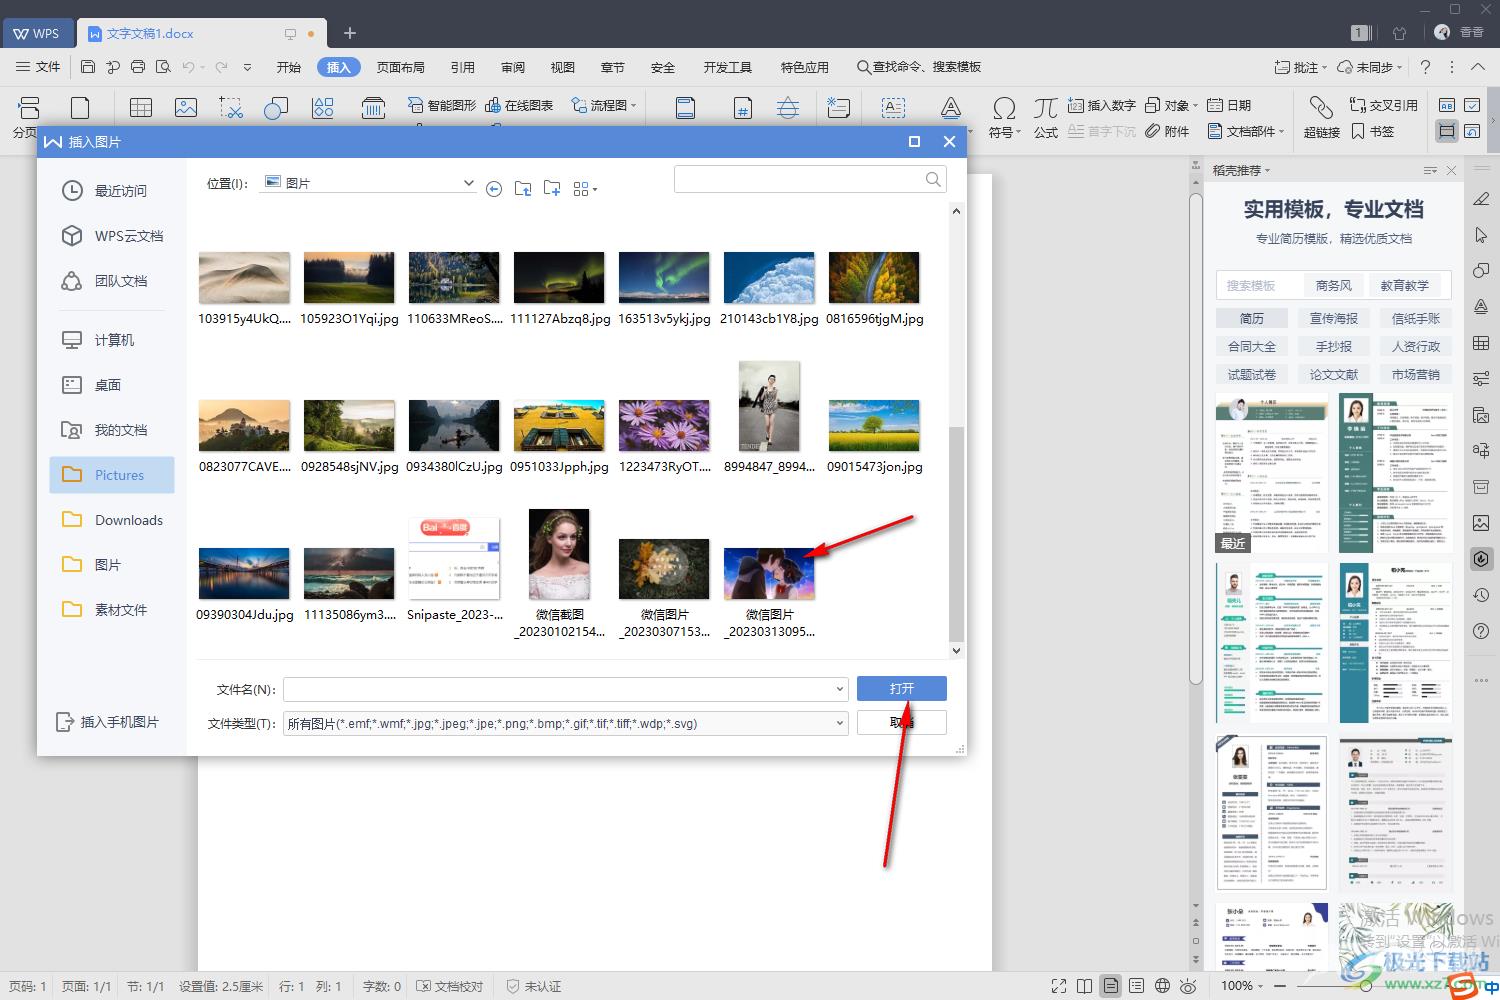Image resolution: width=1500 pixels, height=1000 pixels.
Task: Click the search magnifier in dialog search box
Action: [x=933, y=180]
